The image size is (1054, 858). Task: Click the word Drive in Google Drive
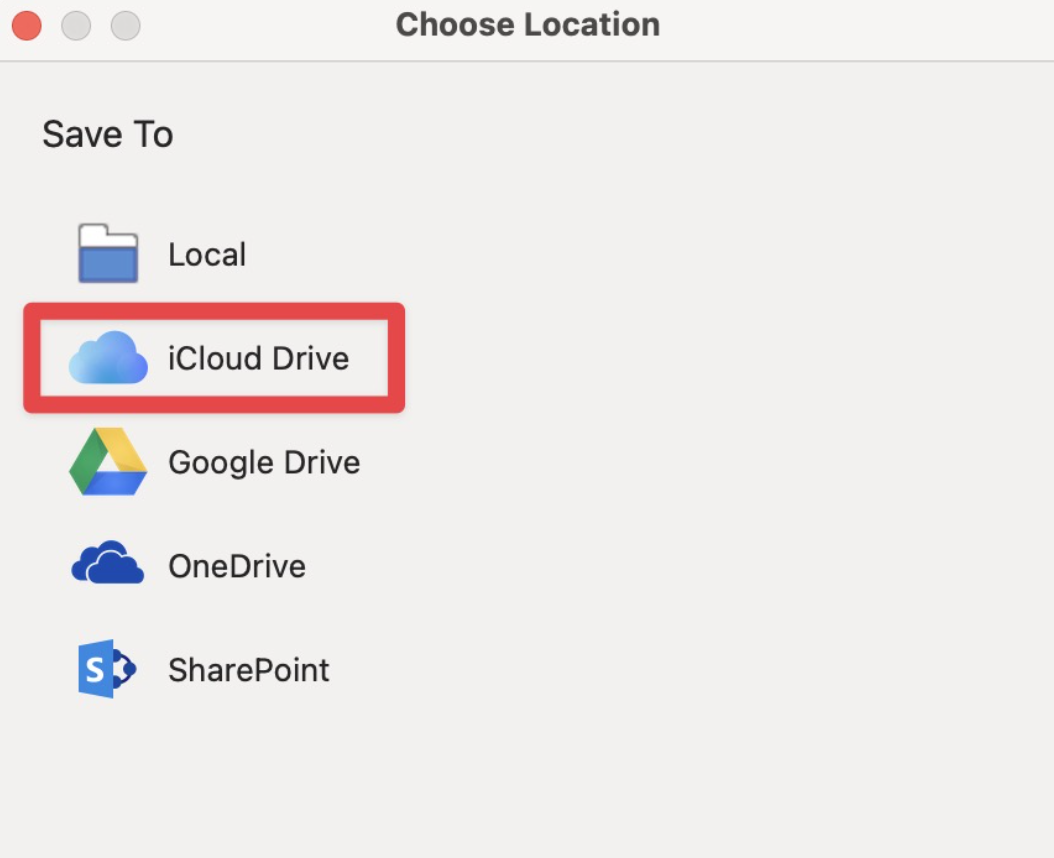tap(322, 463)
